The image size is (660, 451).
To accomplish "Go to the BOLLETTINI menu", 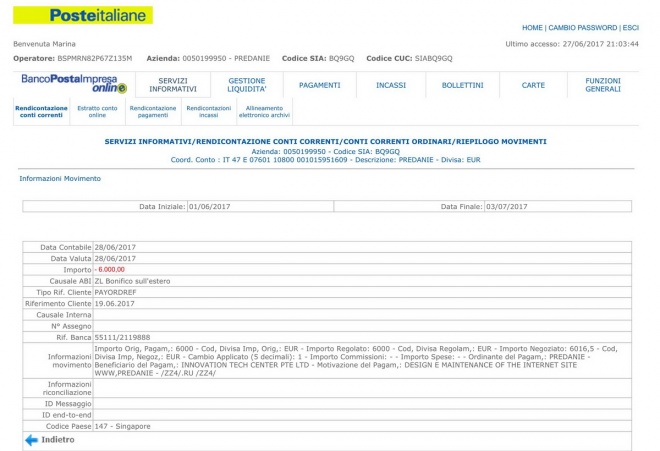I will [462, 85].
